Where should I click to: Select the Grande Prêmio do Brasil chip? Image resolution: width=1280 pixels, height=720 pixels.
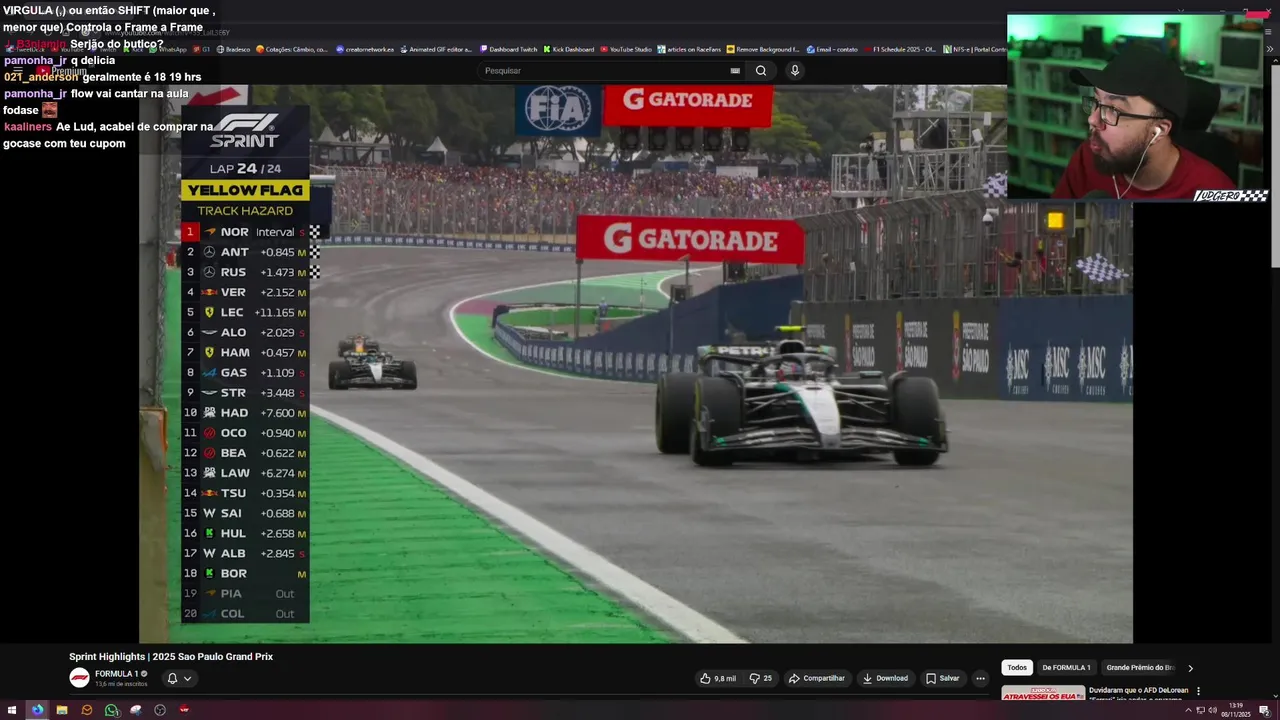(x=1140, y=667)
